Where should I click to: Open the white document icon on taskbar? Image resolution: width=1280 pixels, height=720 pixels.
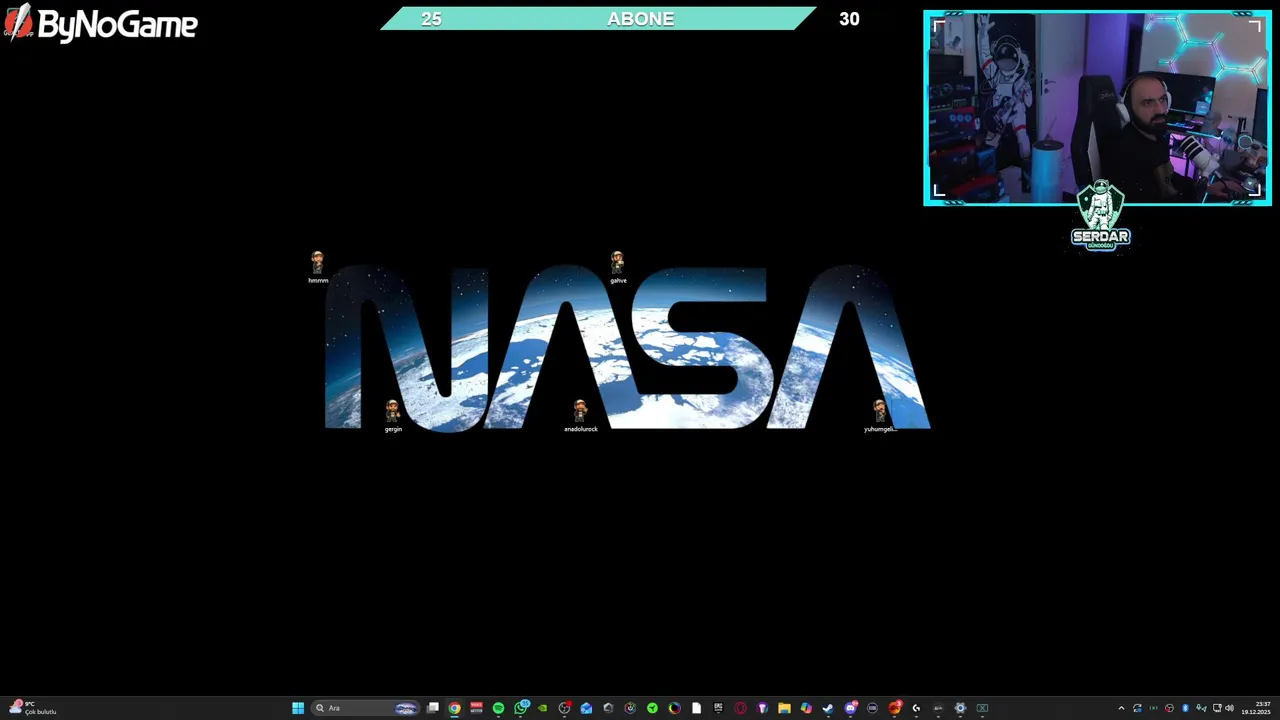click(x=696, y=708)
